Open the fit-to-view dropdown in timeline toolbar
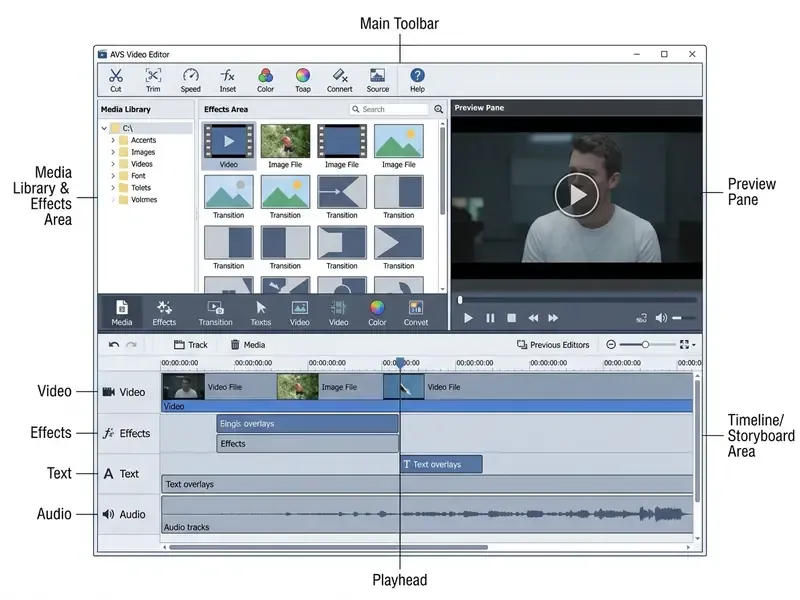800x600 pixels. [687, 344]
